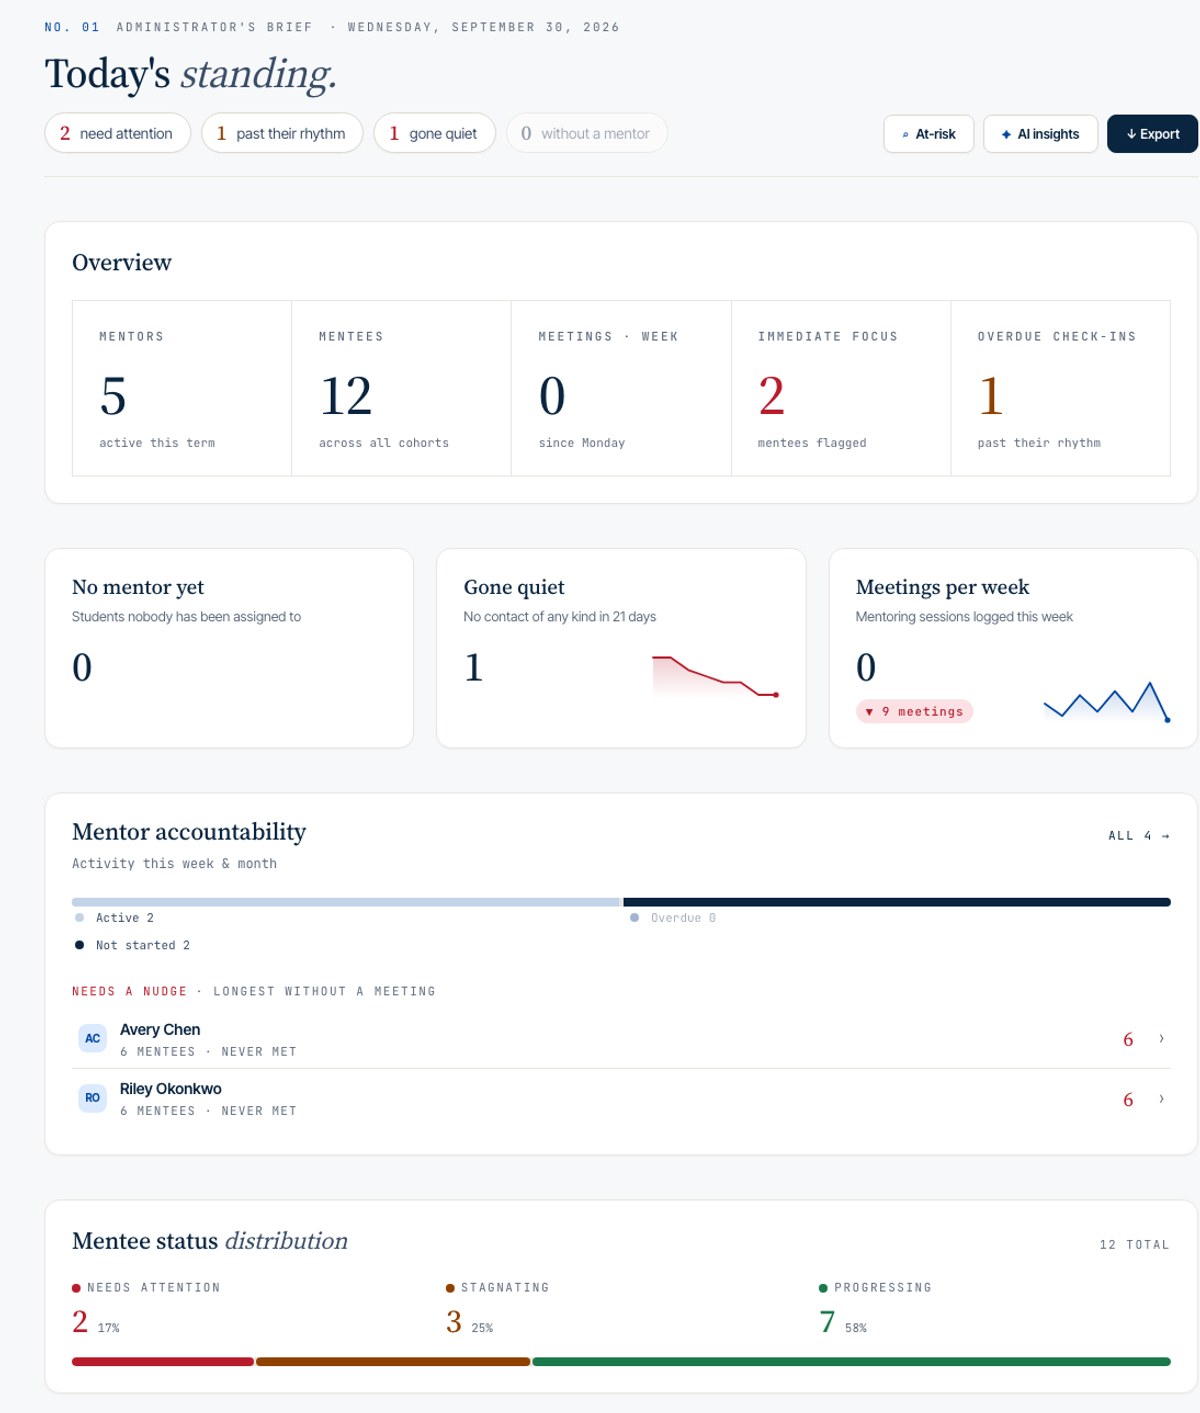Click the '2 need attention' pill
This screenshot has width=1200, height=1413.
[x=118, y=133]
